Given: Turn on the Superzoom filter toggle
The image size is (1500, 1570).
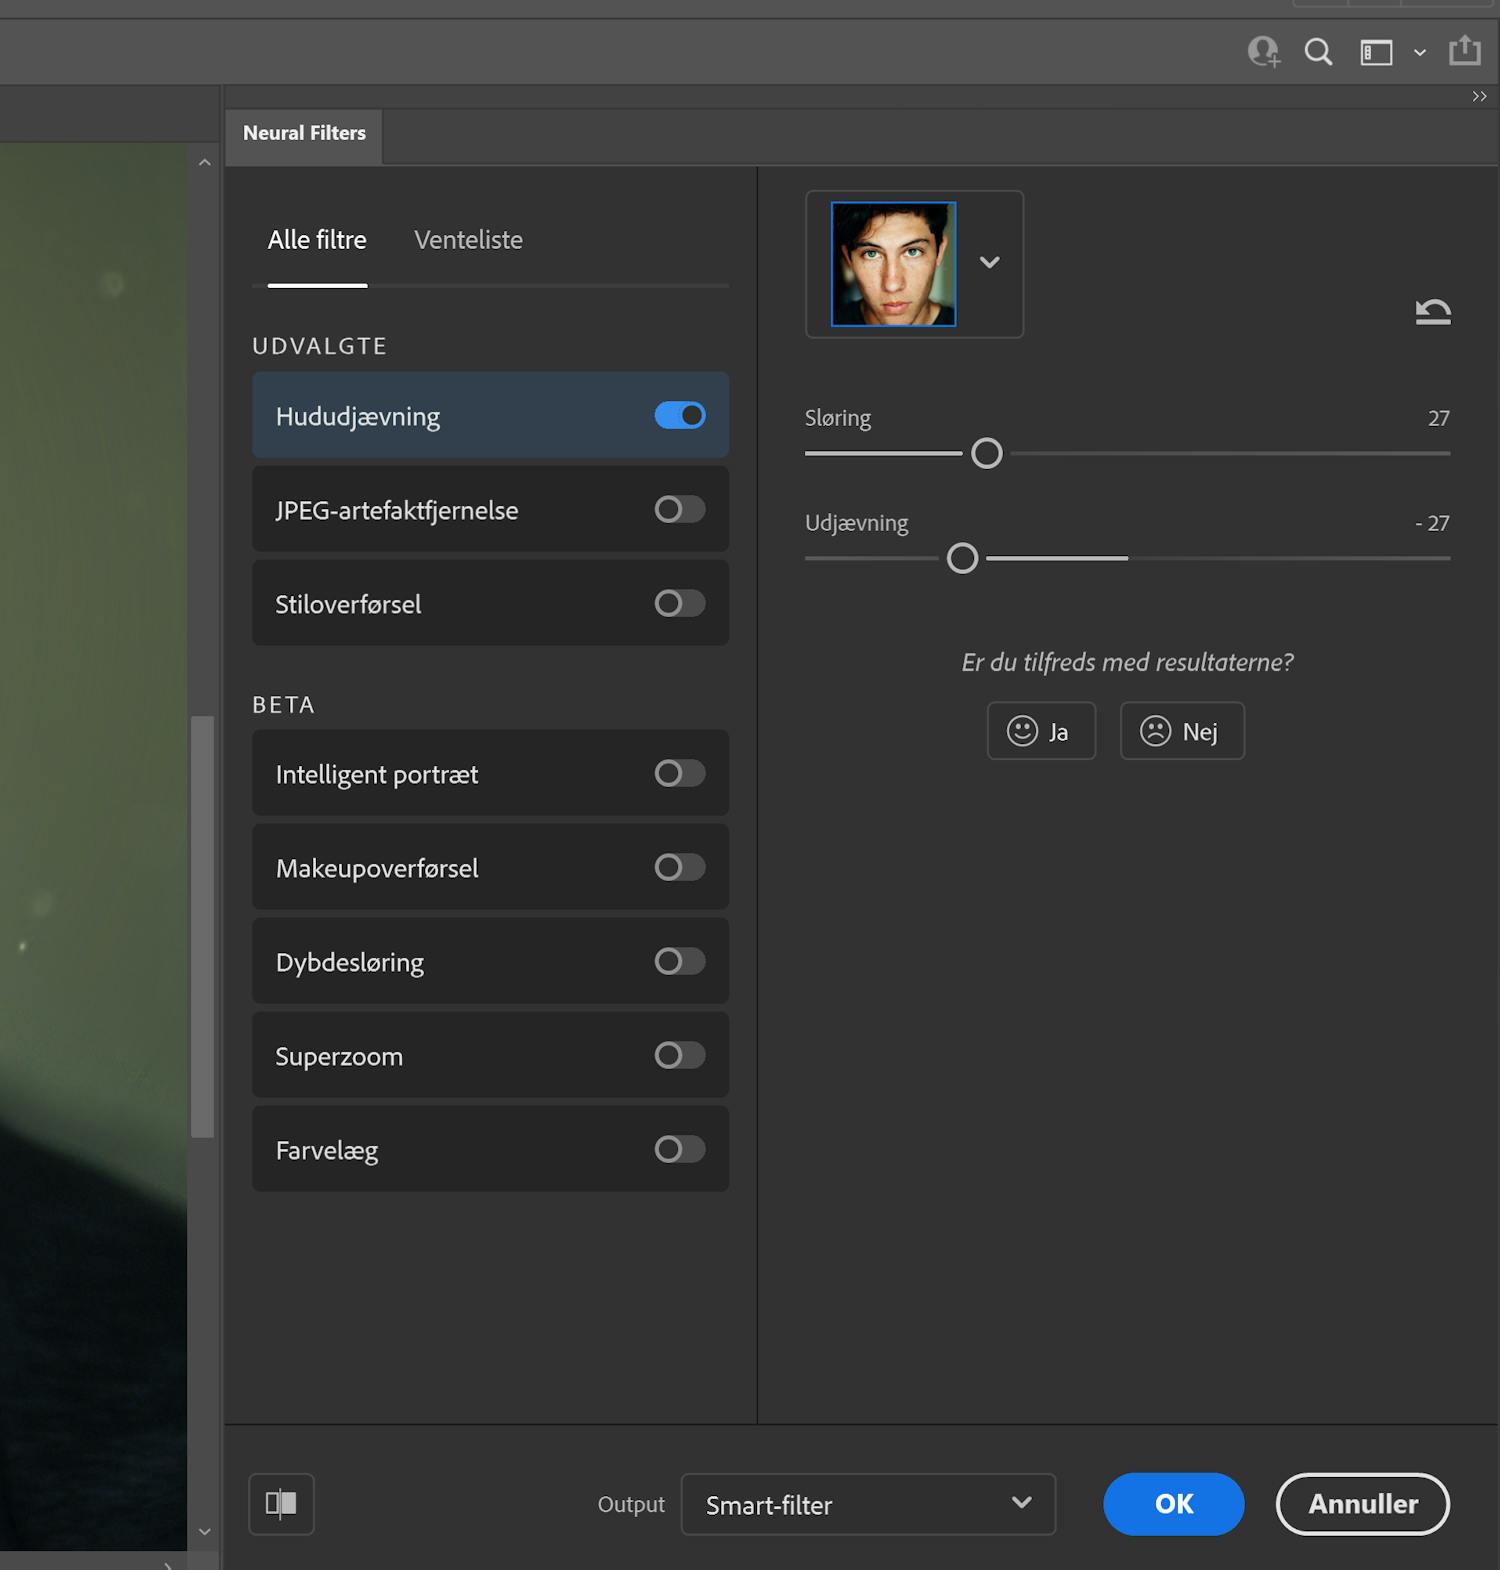Looking at the screenshot, I should click(680, 1055).
